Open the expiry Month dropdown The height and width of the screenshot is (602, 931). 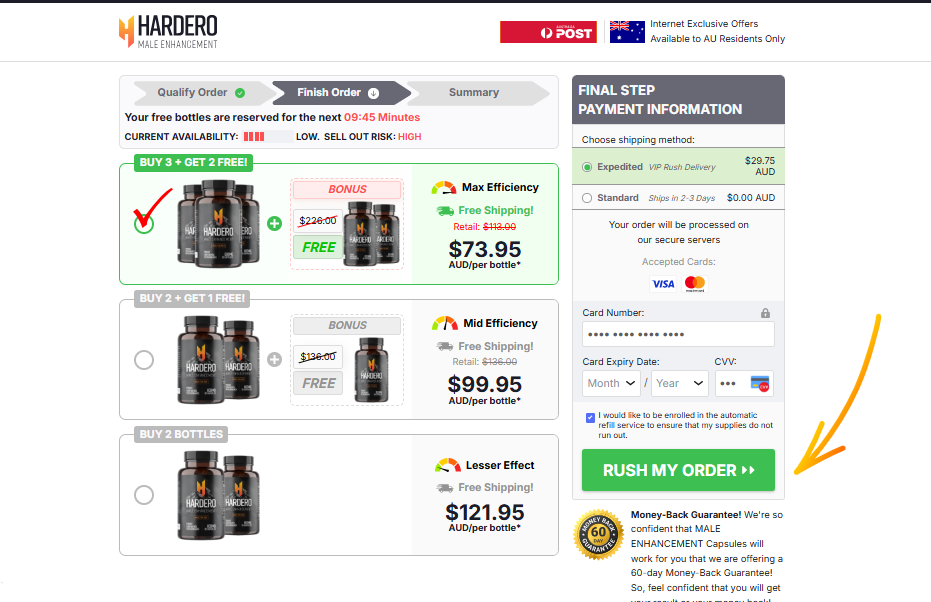tap(611, 383)
